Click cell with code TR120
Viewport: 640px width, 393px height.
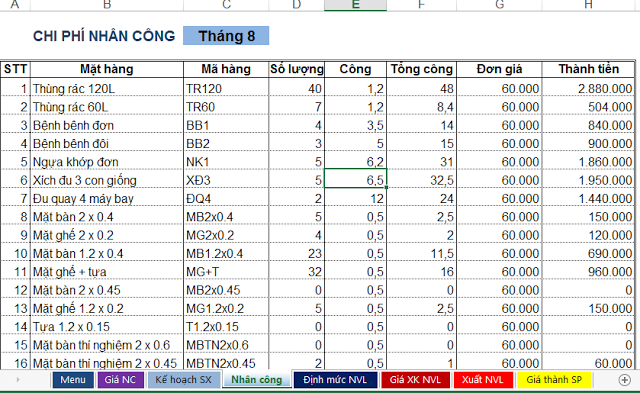[x=226, y=89]
